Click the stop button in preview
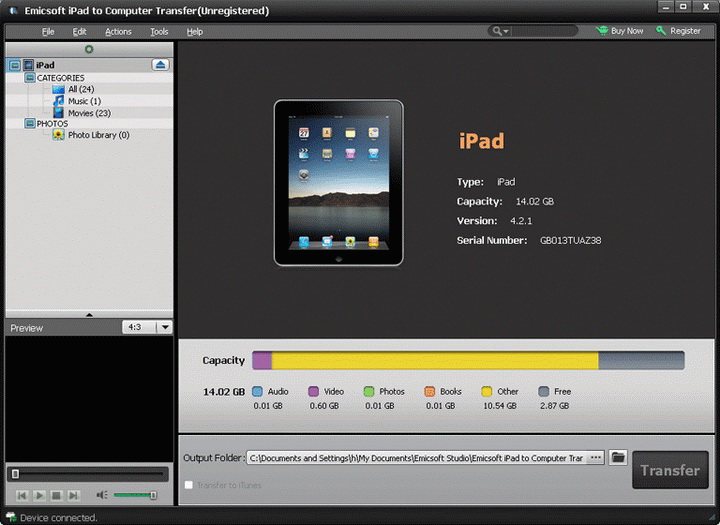 (x=56, y=495)
